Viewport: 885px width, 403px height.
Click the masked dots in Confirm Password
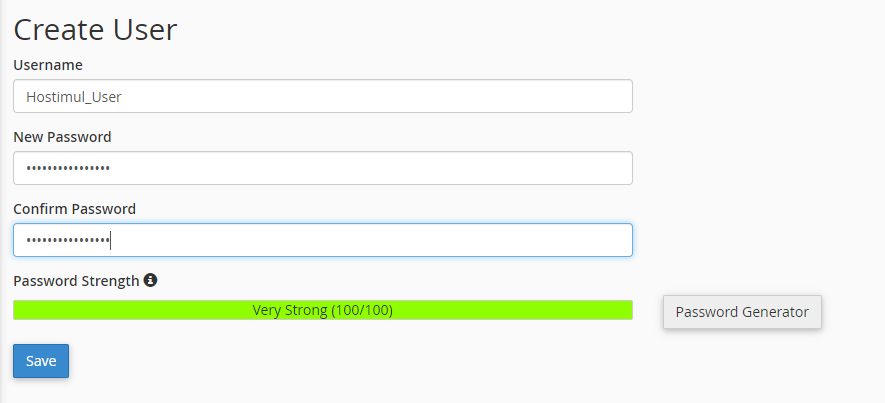pyautogui.click(x=68, y=240)
